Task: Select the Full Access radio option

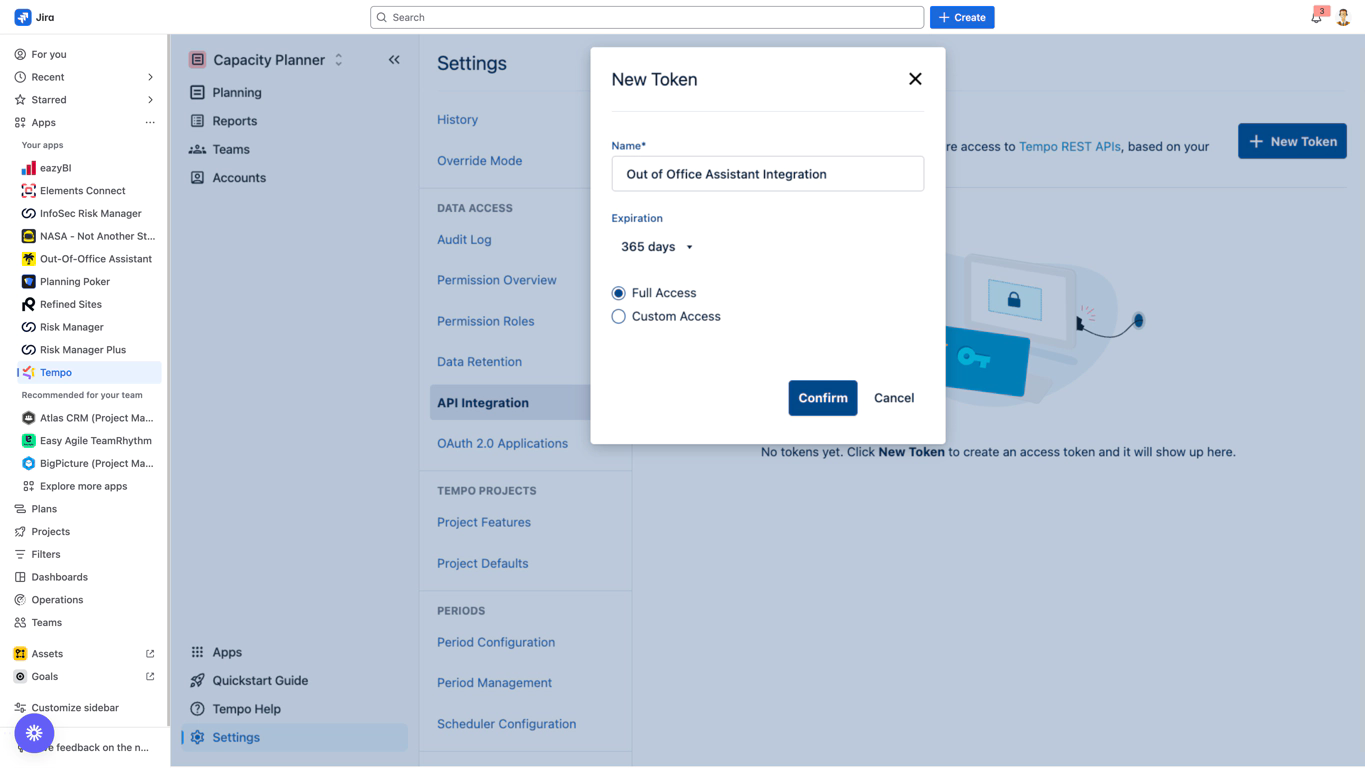Action: 619,293
